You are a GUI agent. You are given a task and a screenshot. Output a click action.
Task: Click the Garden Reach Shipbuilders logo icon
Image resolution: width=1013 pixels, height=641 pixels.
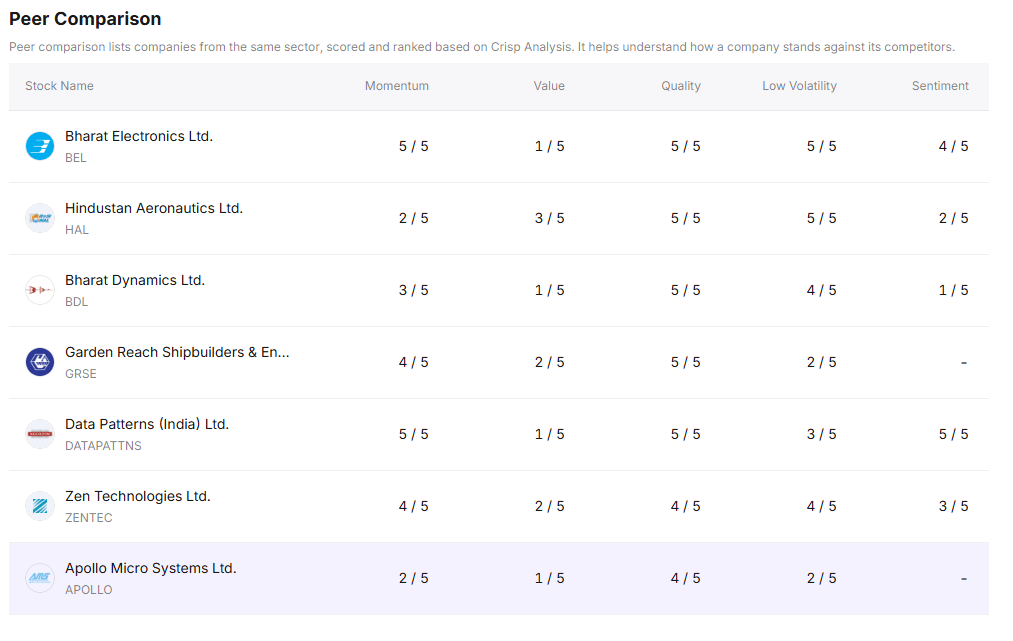pyautogui.click(x=40, y=362)
